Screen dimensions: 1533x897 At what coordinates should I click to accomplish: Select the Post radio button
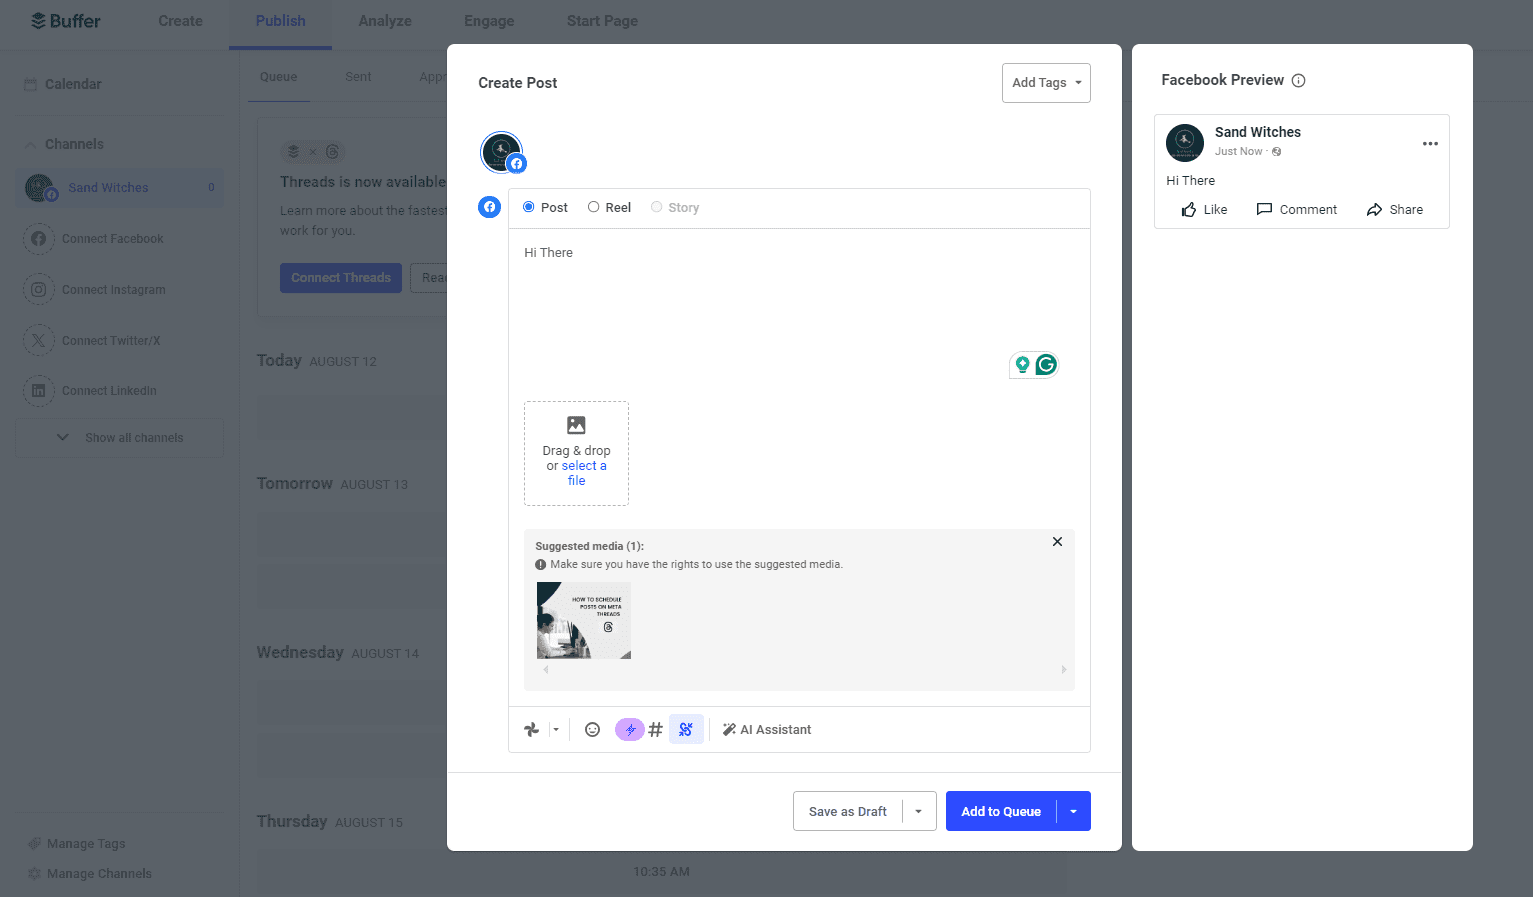(528, 207)
